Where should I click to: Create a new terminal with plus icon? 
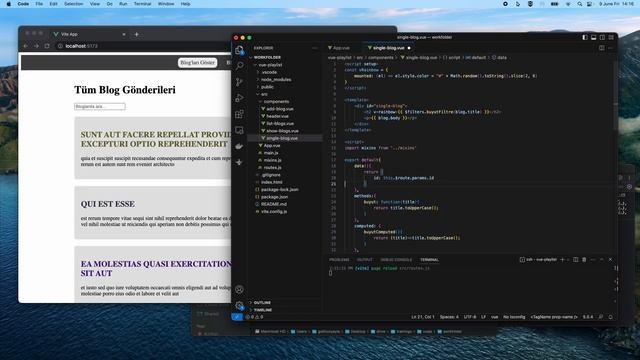click(x=562, y=260)
